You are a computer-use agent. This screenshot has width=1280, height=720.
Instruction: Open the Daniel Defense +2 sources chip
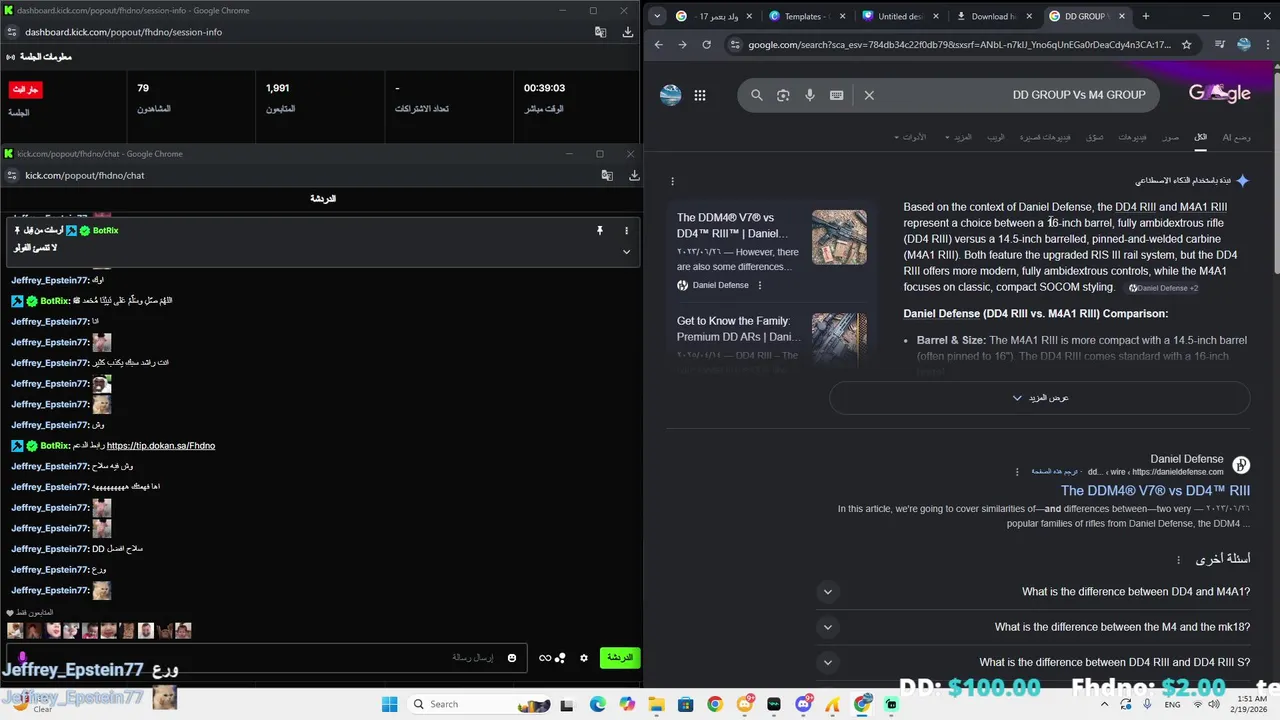[1163, 288]
